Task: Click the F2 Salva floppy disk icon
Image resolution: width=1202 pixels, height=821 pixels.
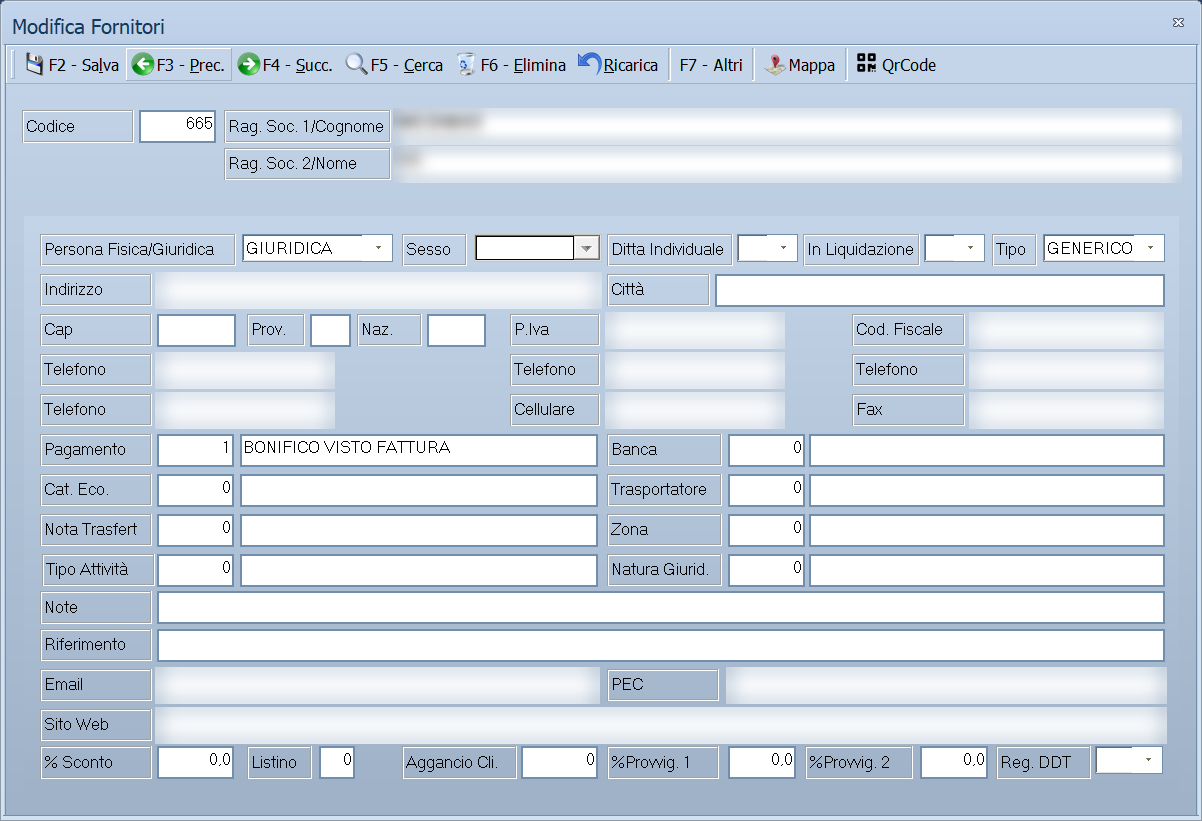Action: click(x=34, y=65)
